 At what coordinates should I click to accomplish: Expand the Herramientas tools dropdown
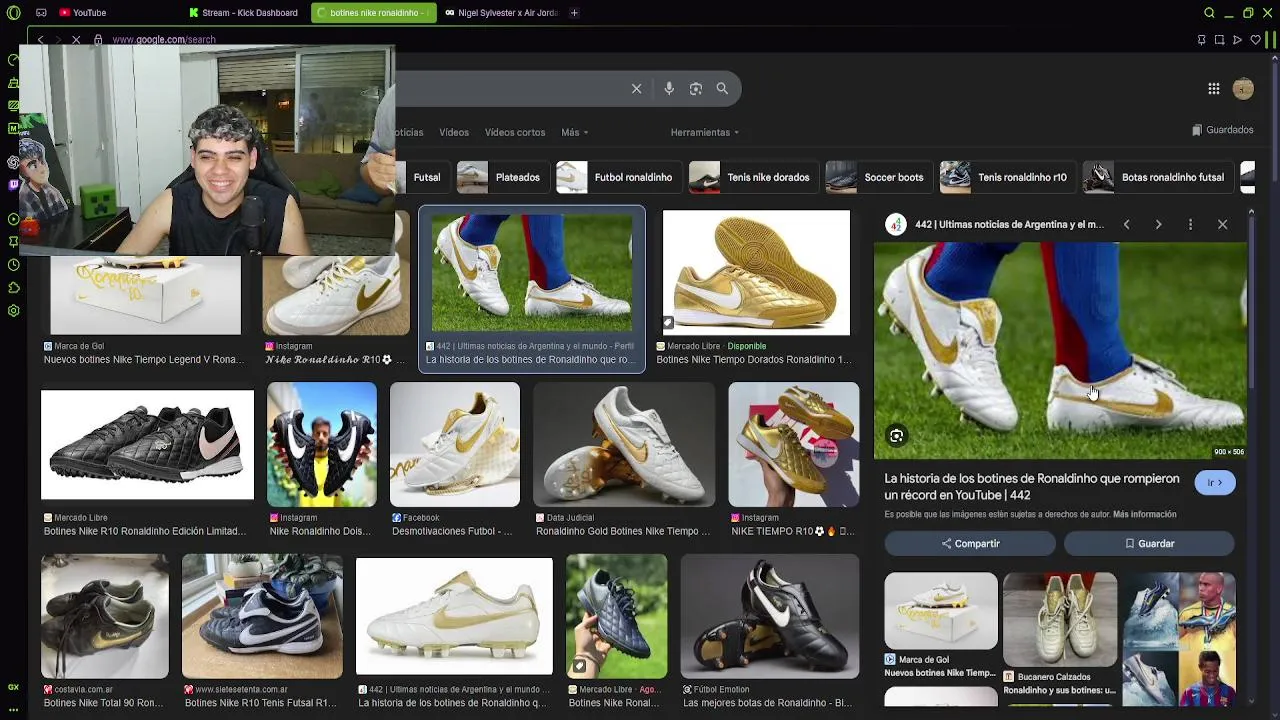(705, 132)
